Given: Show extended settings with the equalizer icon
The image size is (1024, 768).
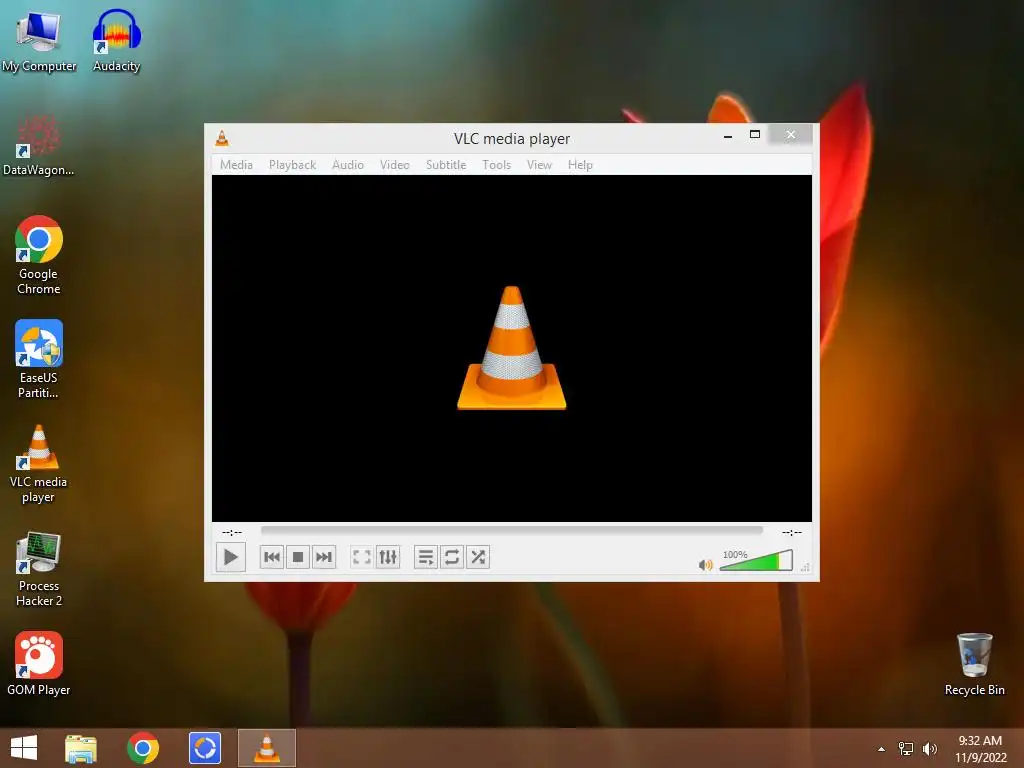Looking at the screenshot, I should (388, 557).
